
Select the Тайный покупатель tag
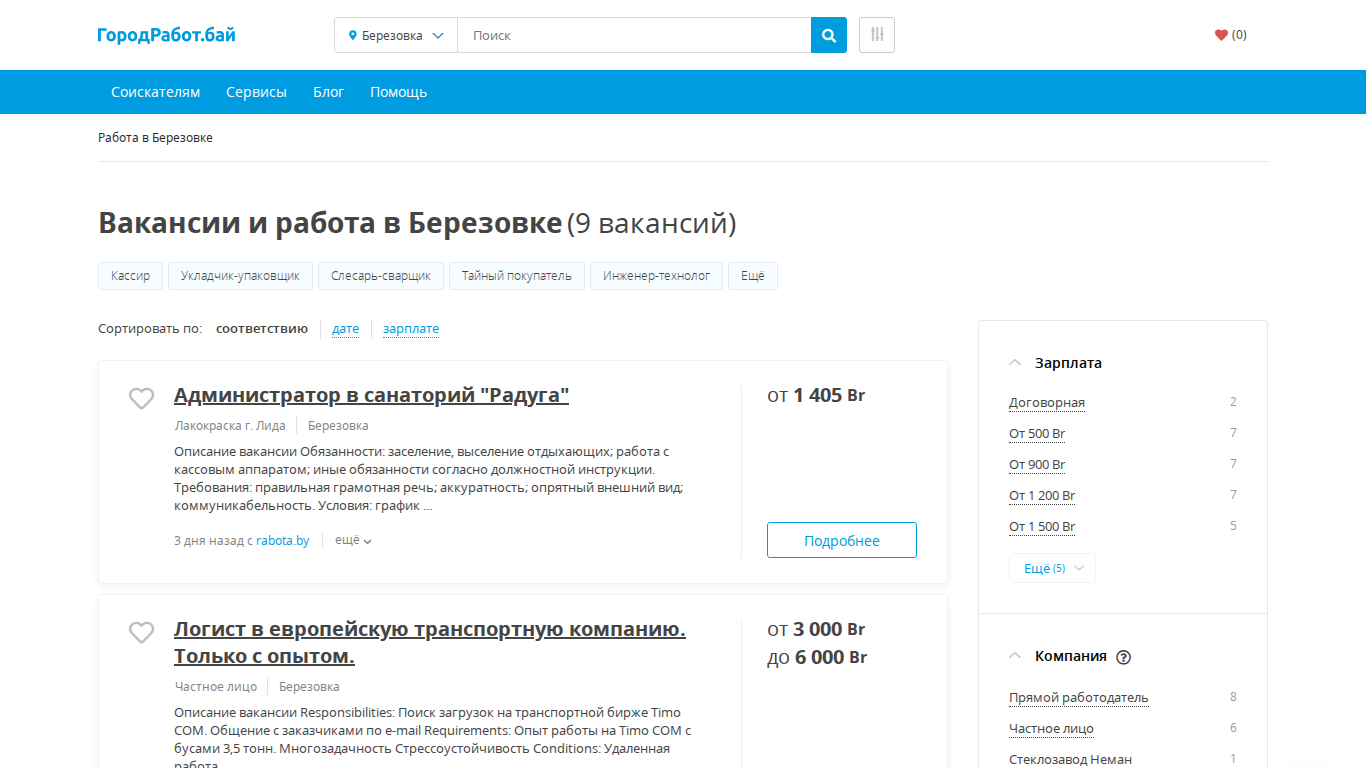point(517,276)
